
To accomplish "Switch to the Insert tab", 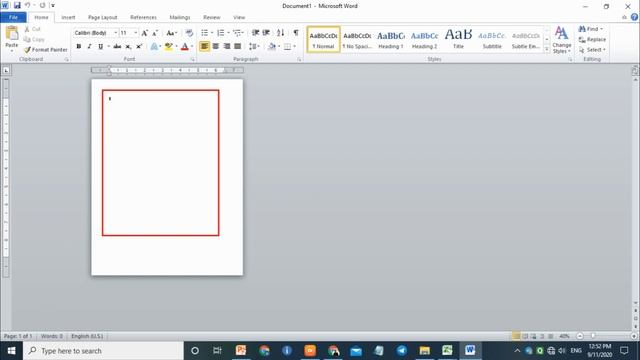I will 68,17.
